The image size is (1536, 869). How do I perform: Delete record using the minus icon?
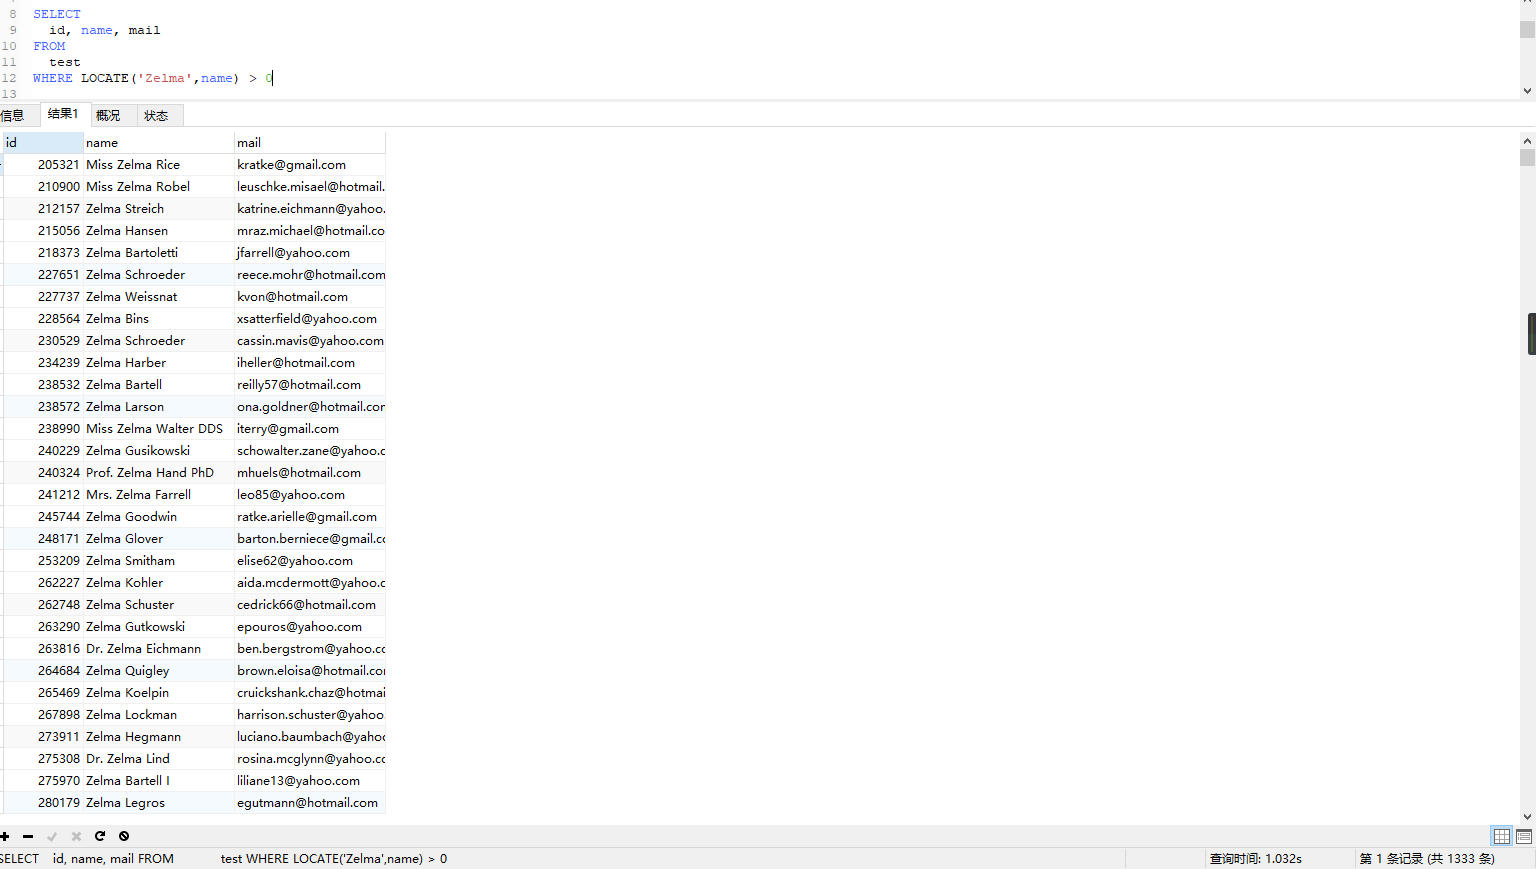pos(28,836)
